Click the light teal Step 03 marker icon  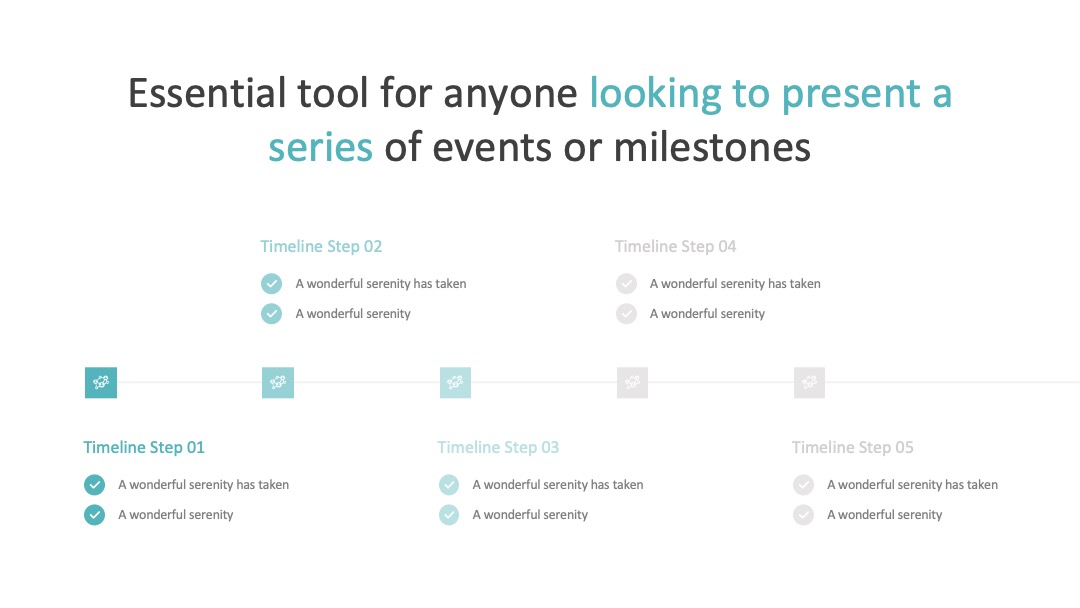click(455, 382)
